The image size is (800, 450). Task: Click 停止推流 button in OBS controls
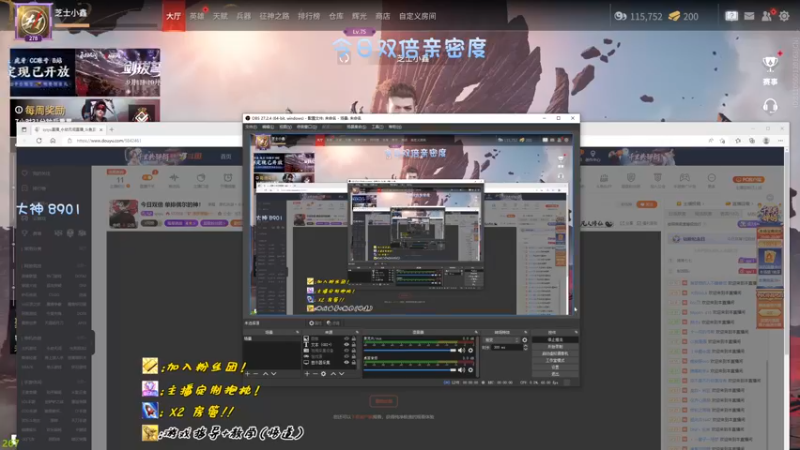(555, 339)
